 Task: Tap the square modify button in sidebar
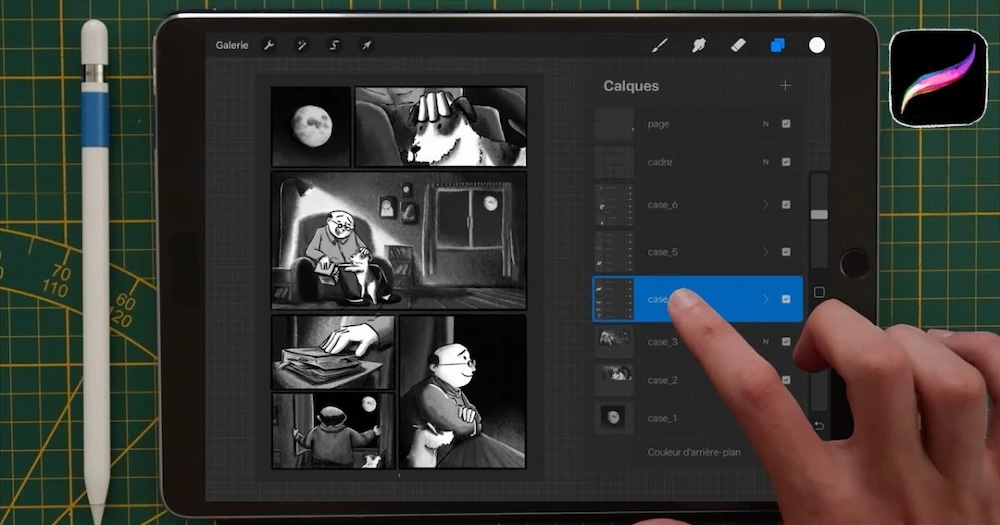tap(820, 292)
